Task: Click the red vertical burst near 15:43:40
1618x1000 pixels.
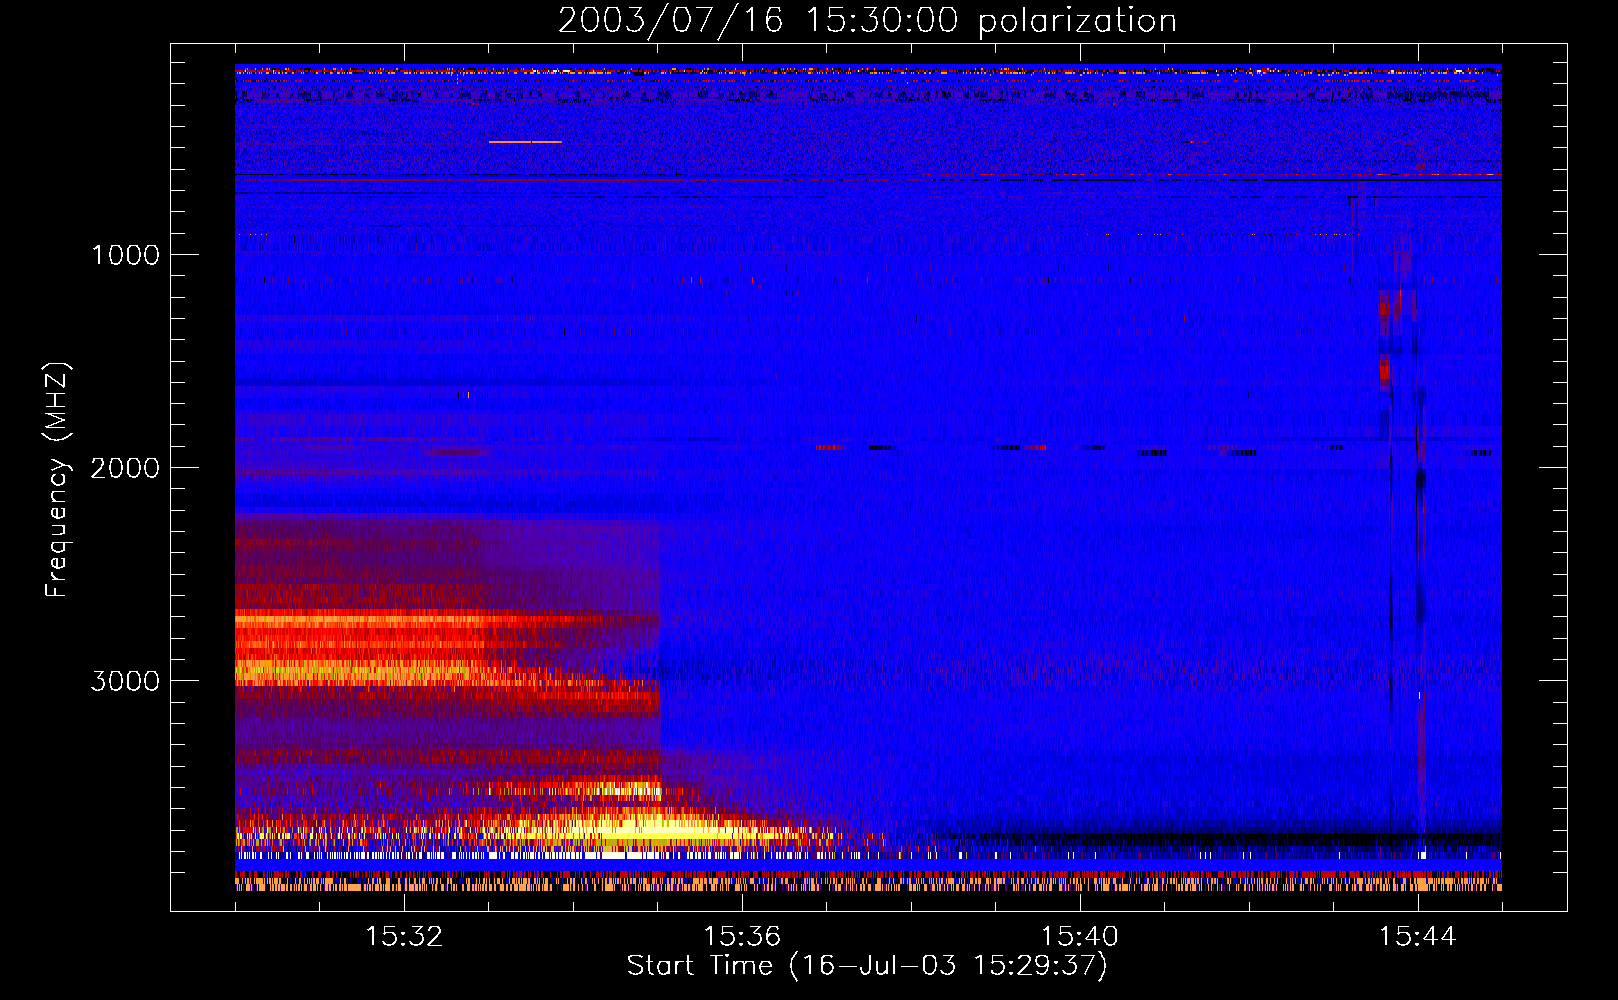Action: point(1385,340)
